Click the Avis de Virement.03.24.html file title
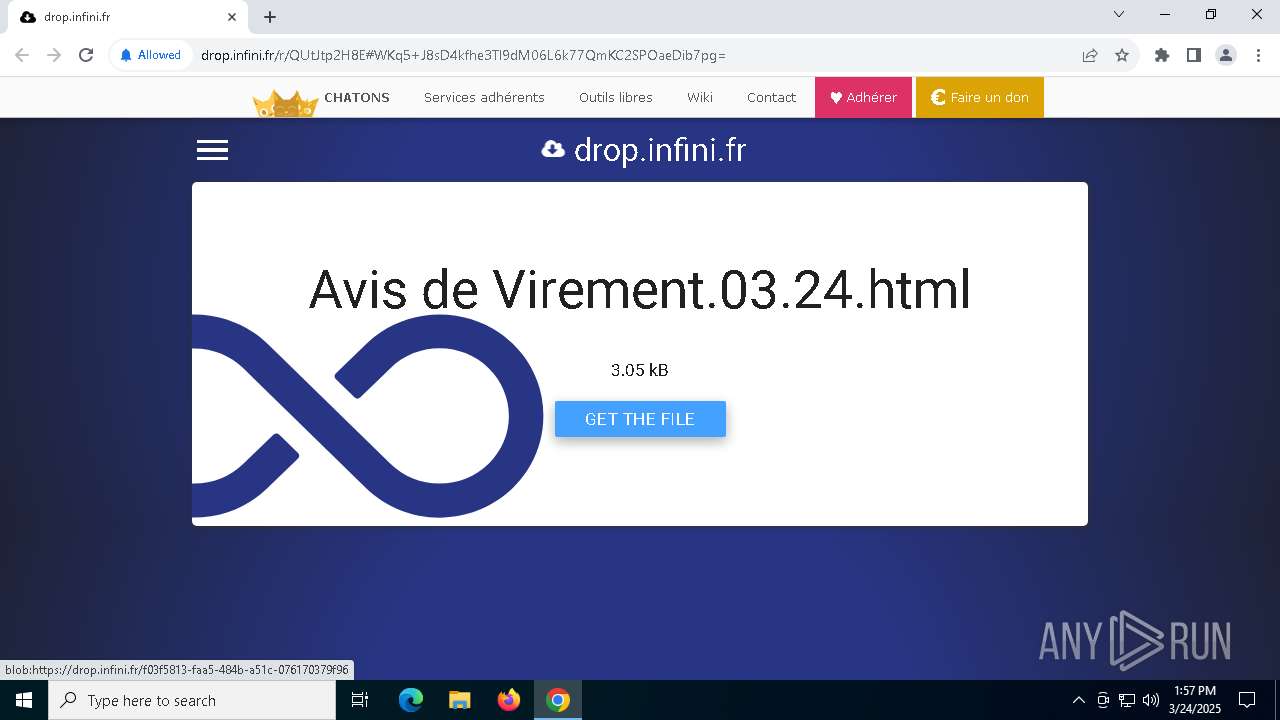The width and height of the screenshot is (1280, 720). click(x=640, y=290)
